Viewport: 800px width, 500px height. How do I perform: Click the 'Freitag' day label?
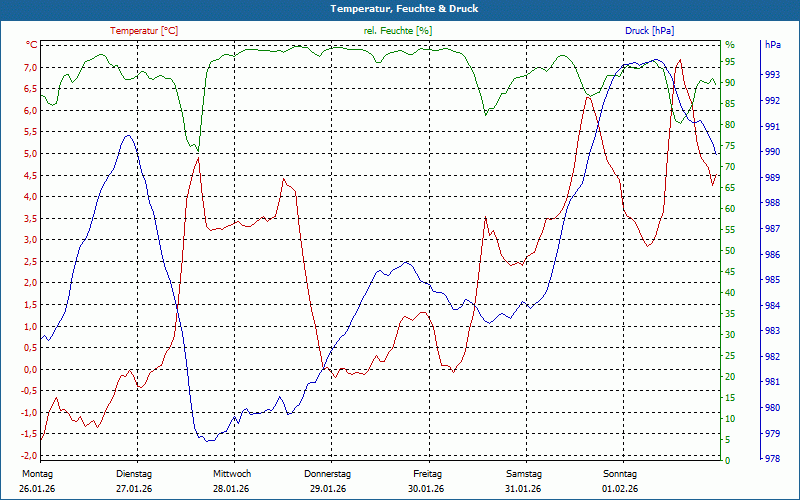click(x=428, y=474)
